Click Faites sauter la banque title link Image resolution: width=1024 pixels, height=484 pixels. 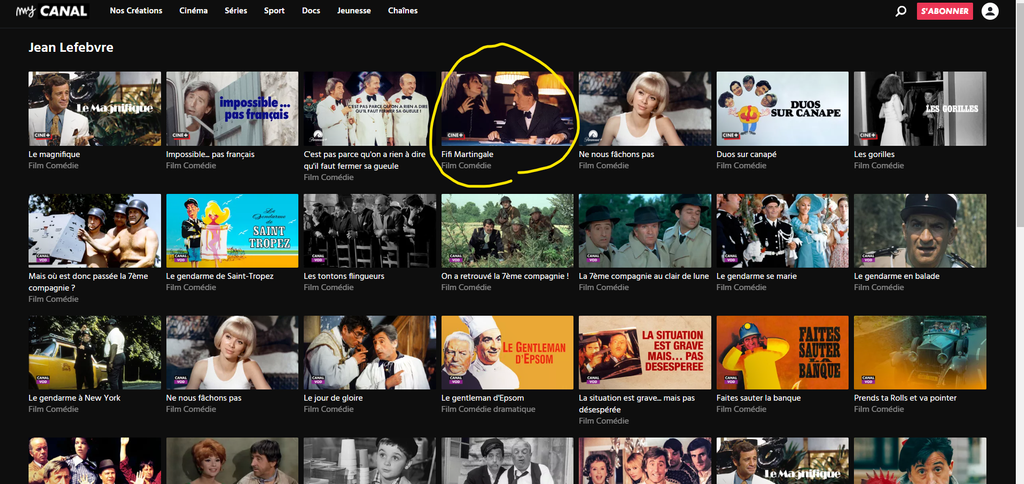[x=758, y=398]
